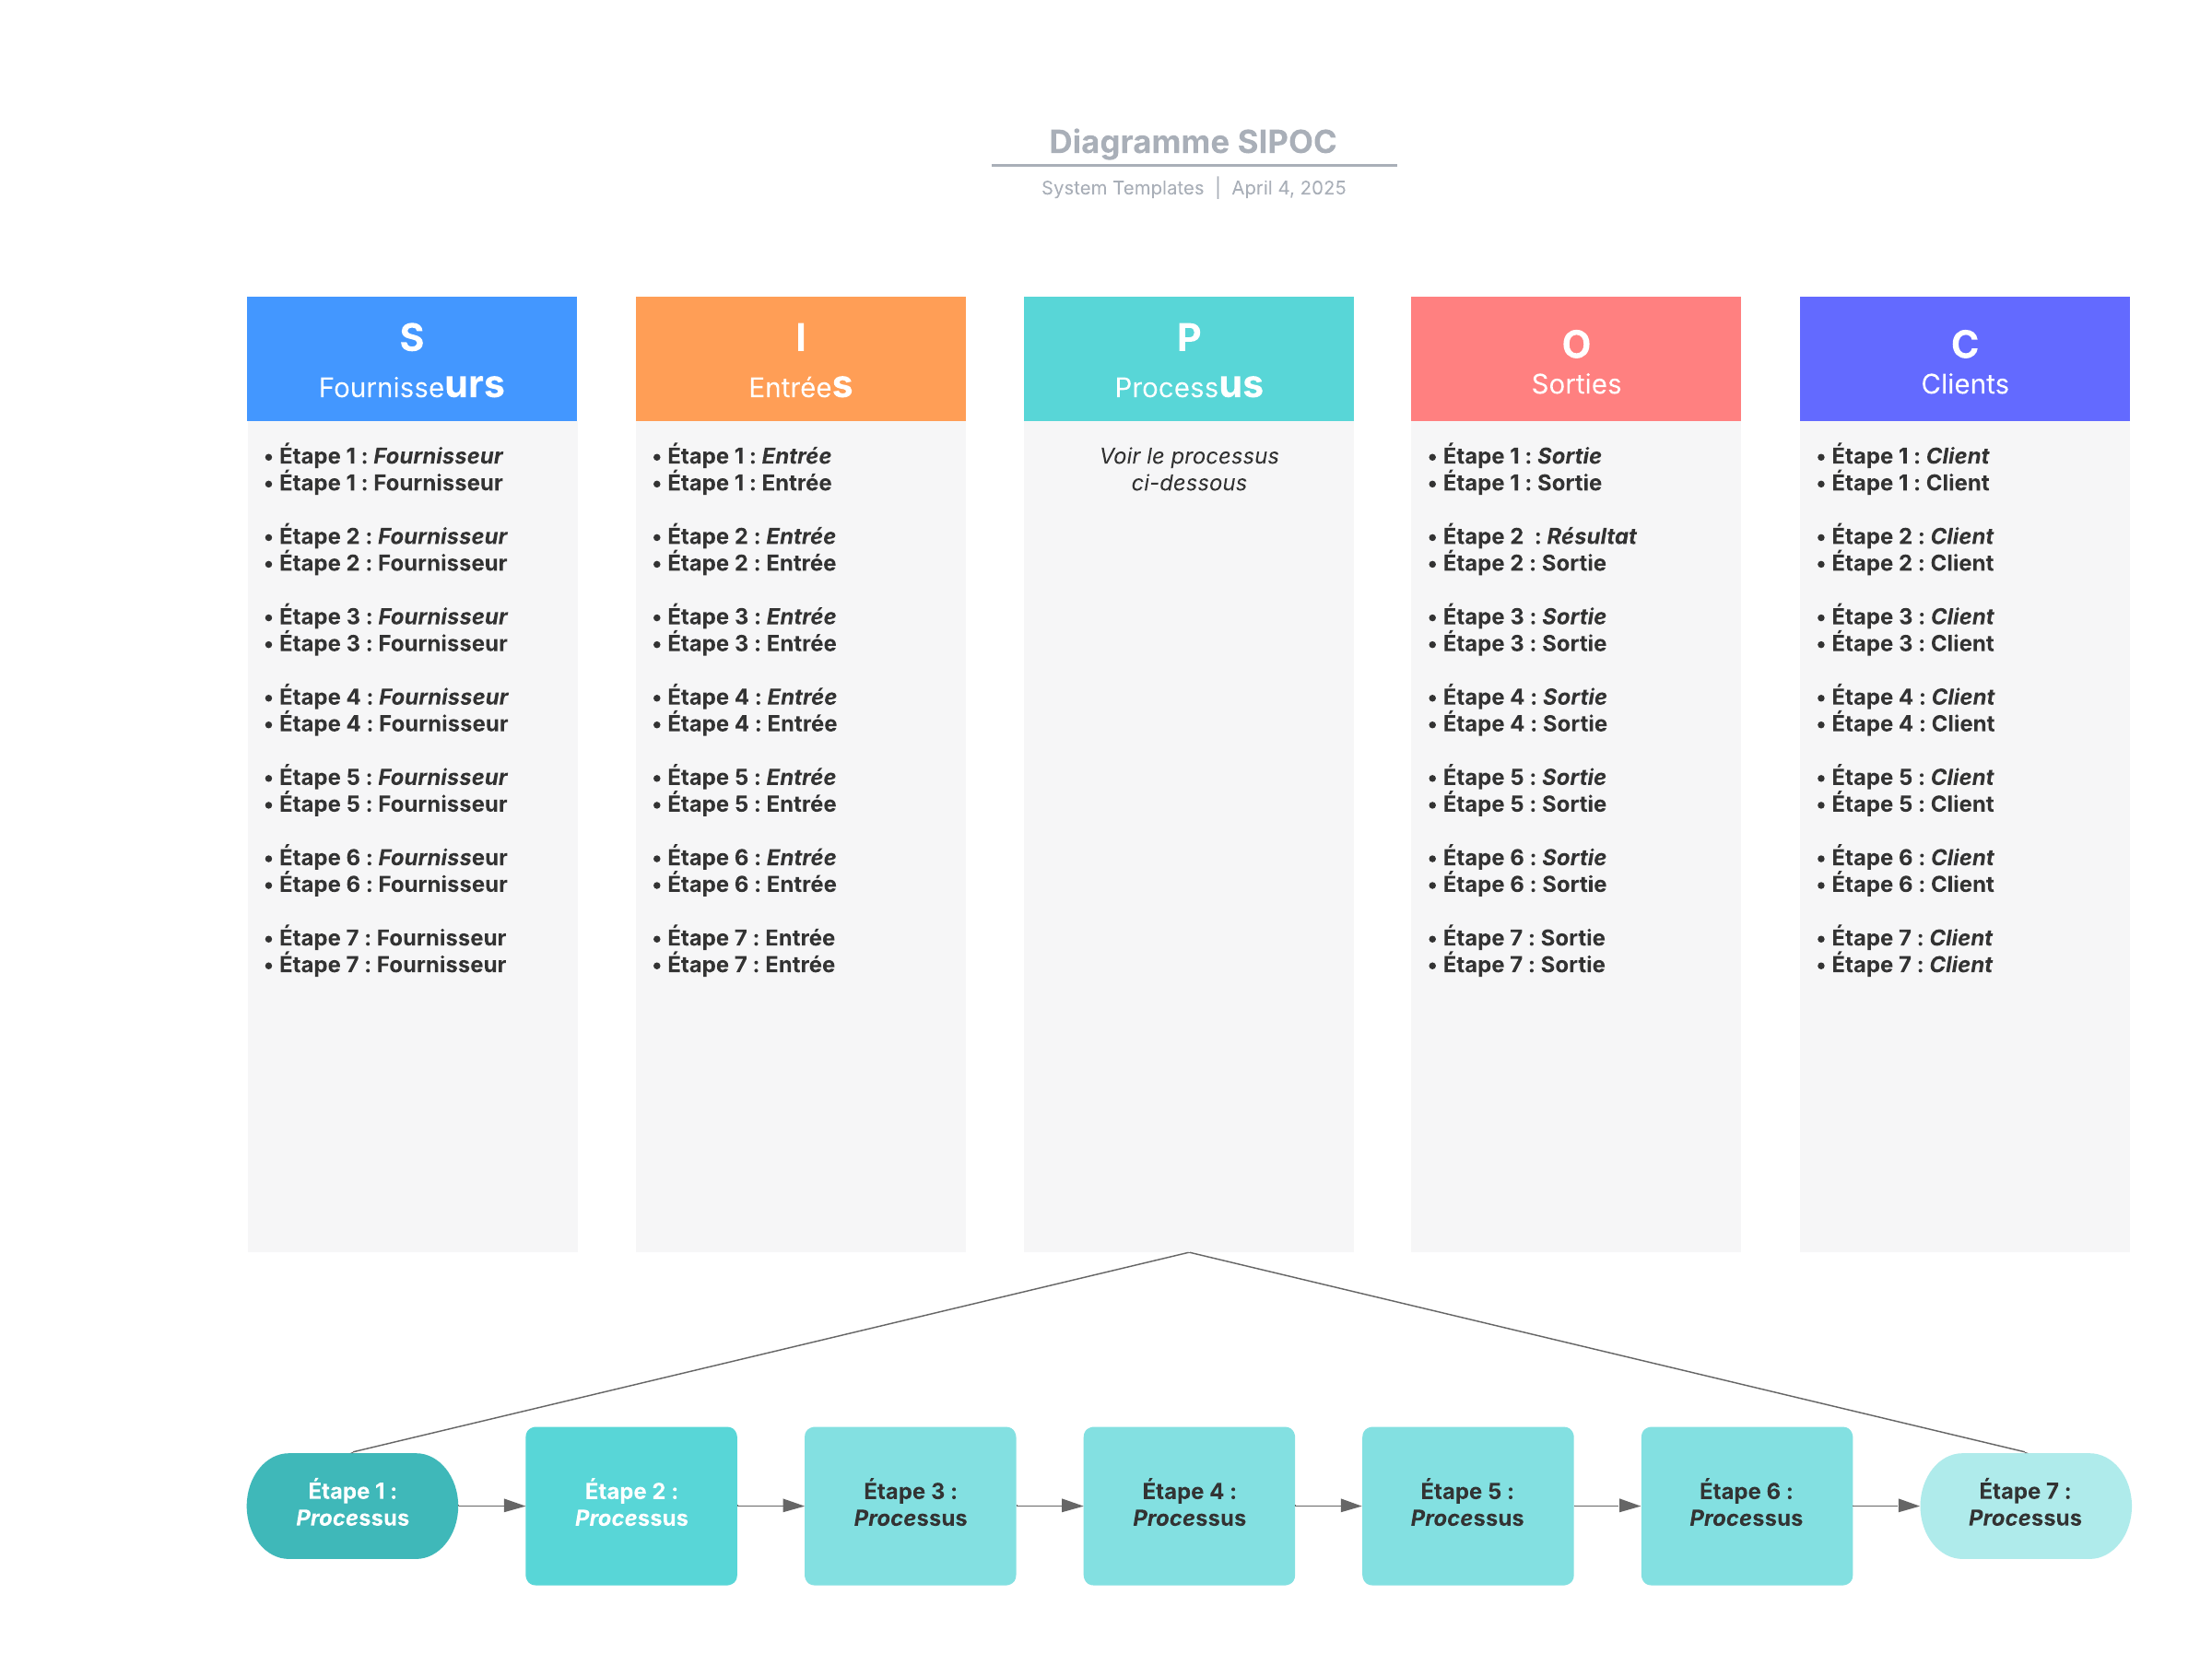Image resolution: width=2212 pixels, height=1665 pixels.
Task: Click the Étape 2 Processus box
Action: 631,1505
